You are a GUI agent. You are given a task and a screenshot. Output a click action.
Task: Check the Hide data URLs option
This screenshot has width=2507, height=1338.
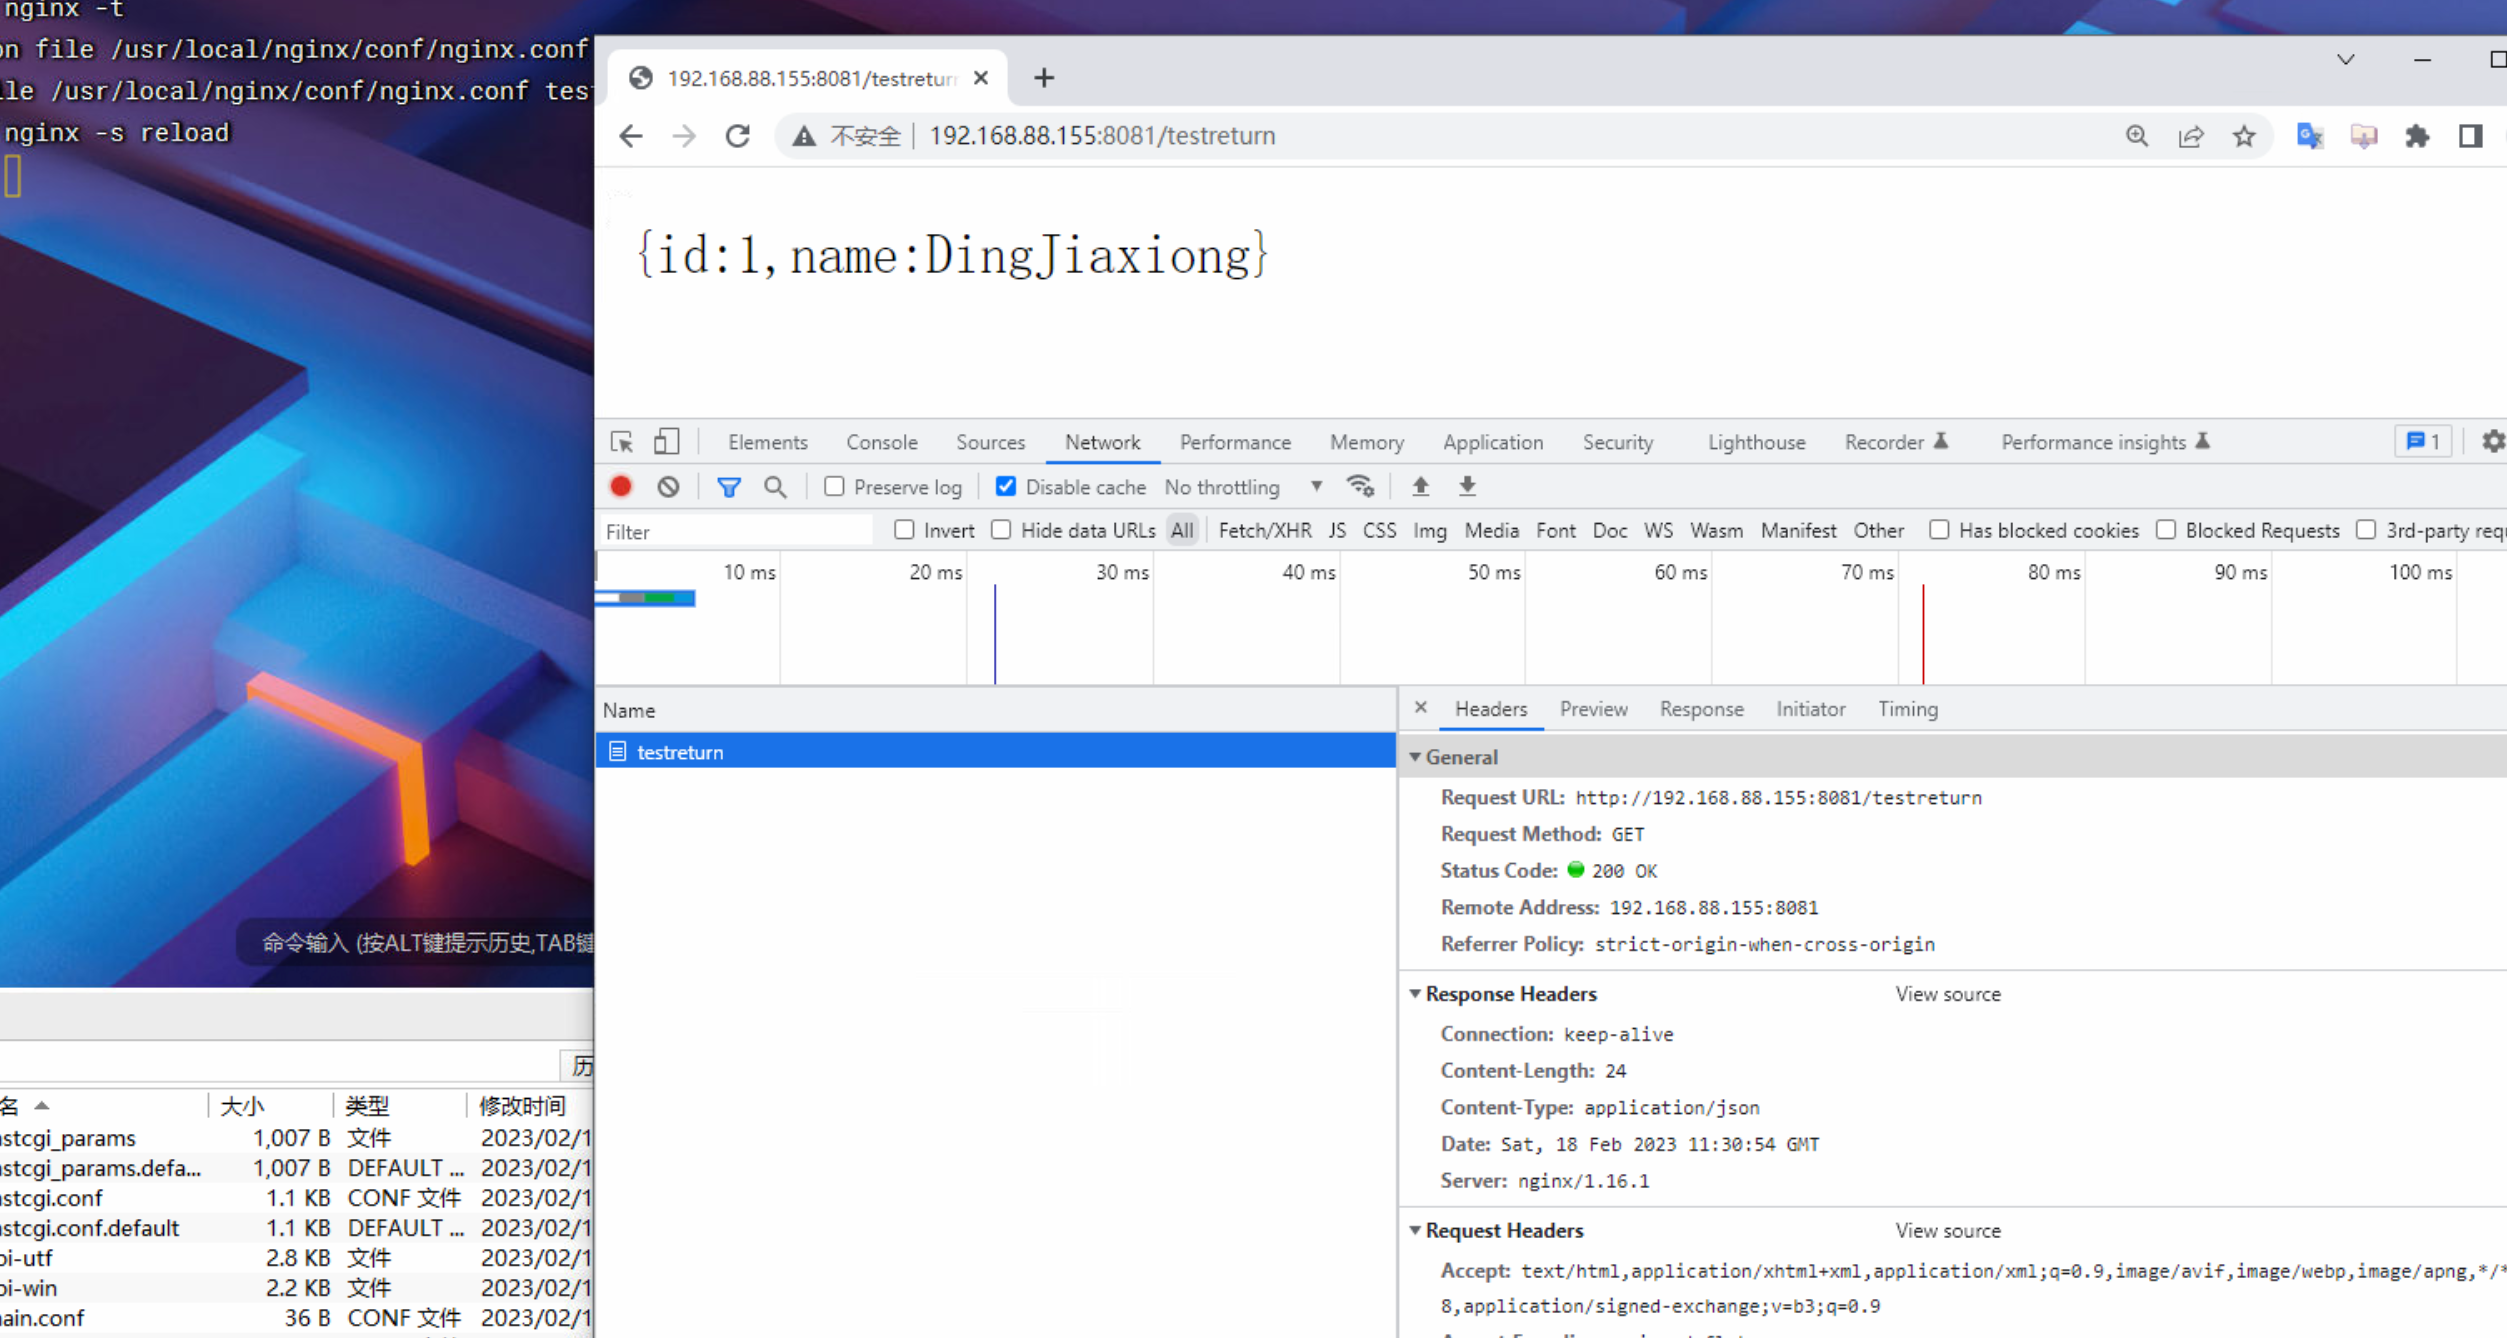point(1001,530)
